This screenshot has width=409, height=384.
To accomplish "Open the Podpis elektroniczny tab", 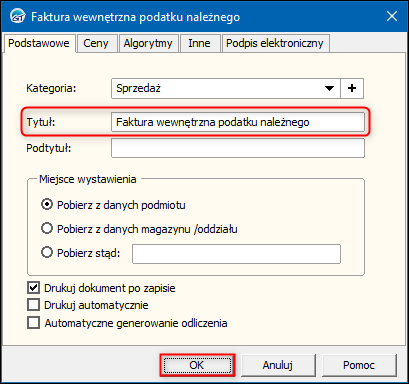I will [275, 43].
